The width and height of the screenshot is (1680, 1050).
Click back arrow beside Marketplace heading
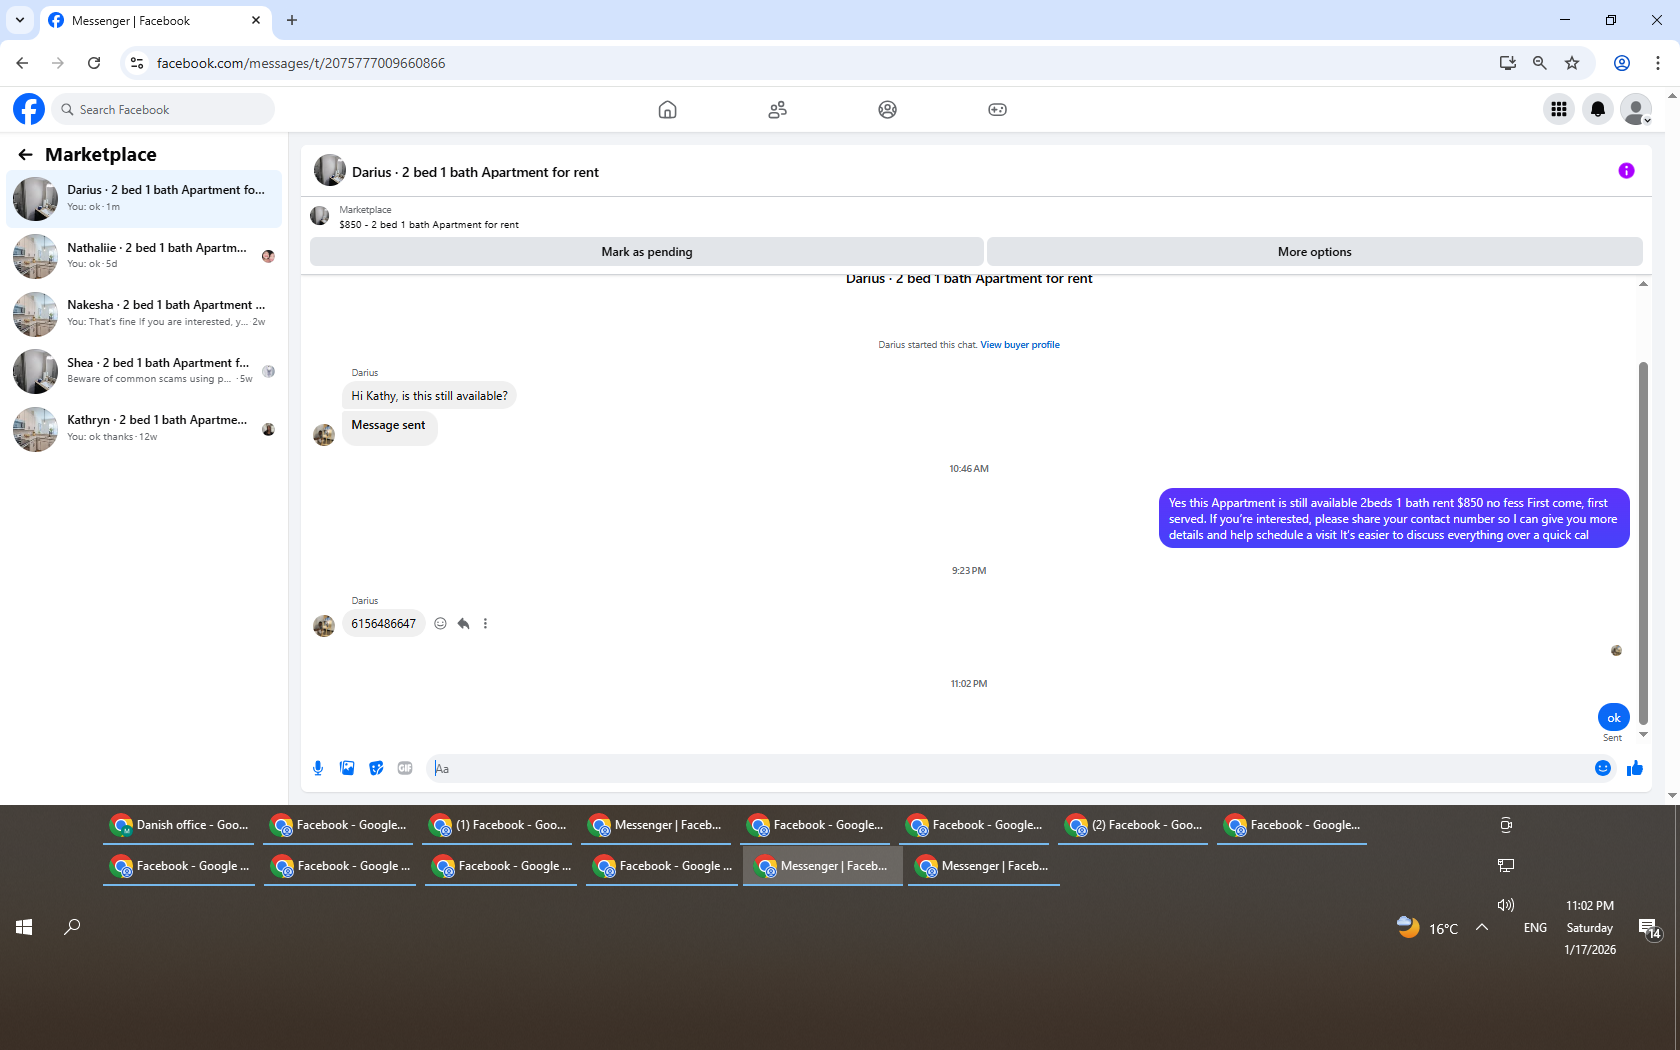pyautogui.click(x=25, y=154)
